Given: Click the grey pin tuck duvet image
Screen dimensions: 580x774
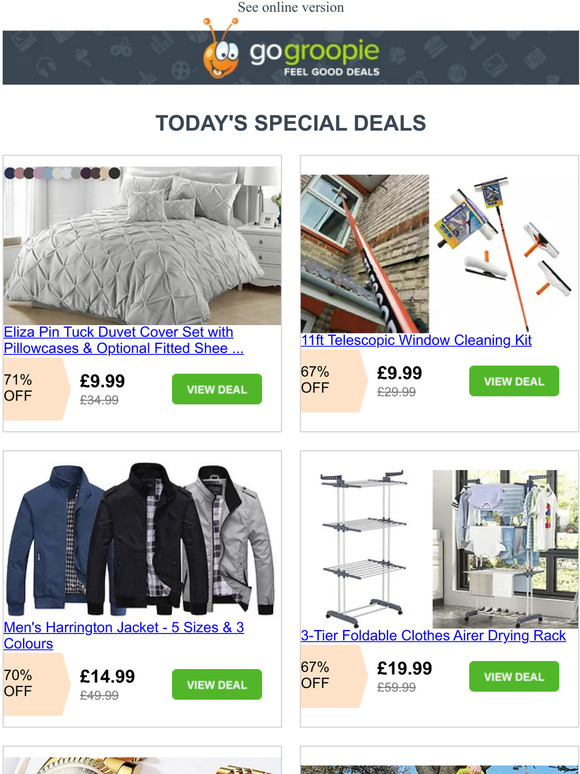Looking at the screenshot, I should [142, 245].
